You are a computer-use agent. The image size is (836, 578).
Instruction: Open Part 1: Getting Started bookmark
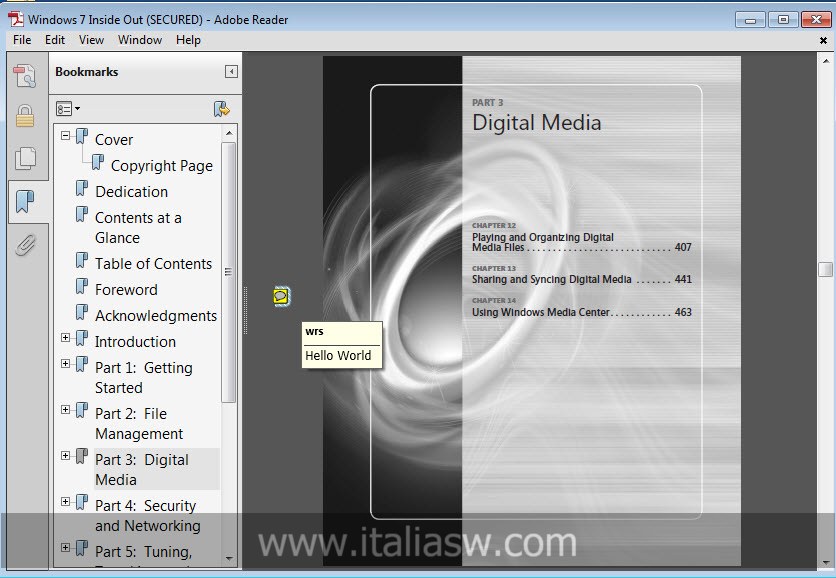(x=143, y=378)
